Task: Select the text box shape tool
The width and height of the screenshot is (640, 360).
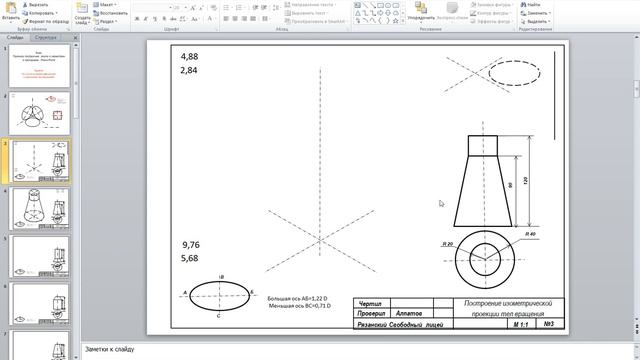Action: (x=358, y=6)
